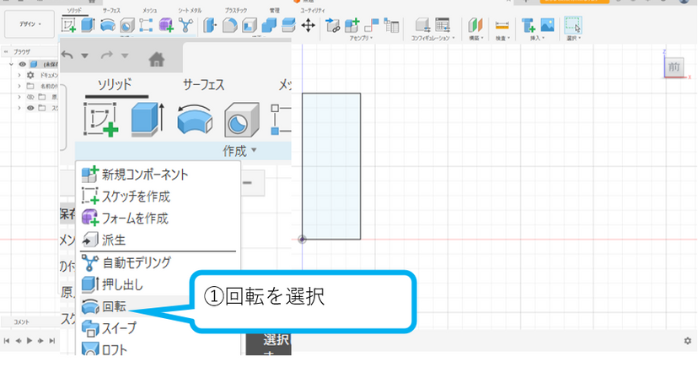Select the Combine tool icon
Screen dimensions: 698x365
pos(269,25)
